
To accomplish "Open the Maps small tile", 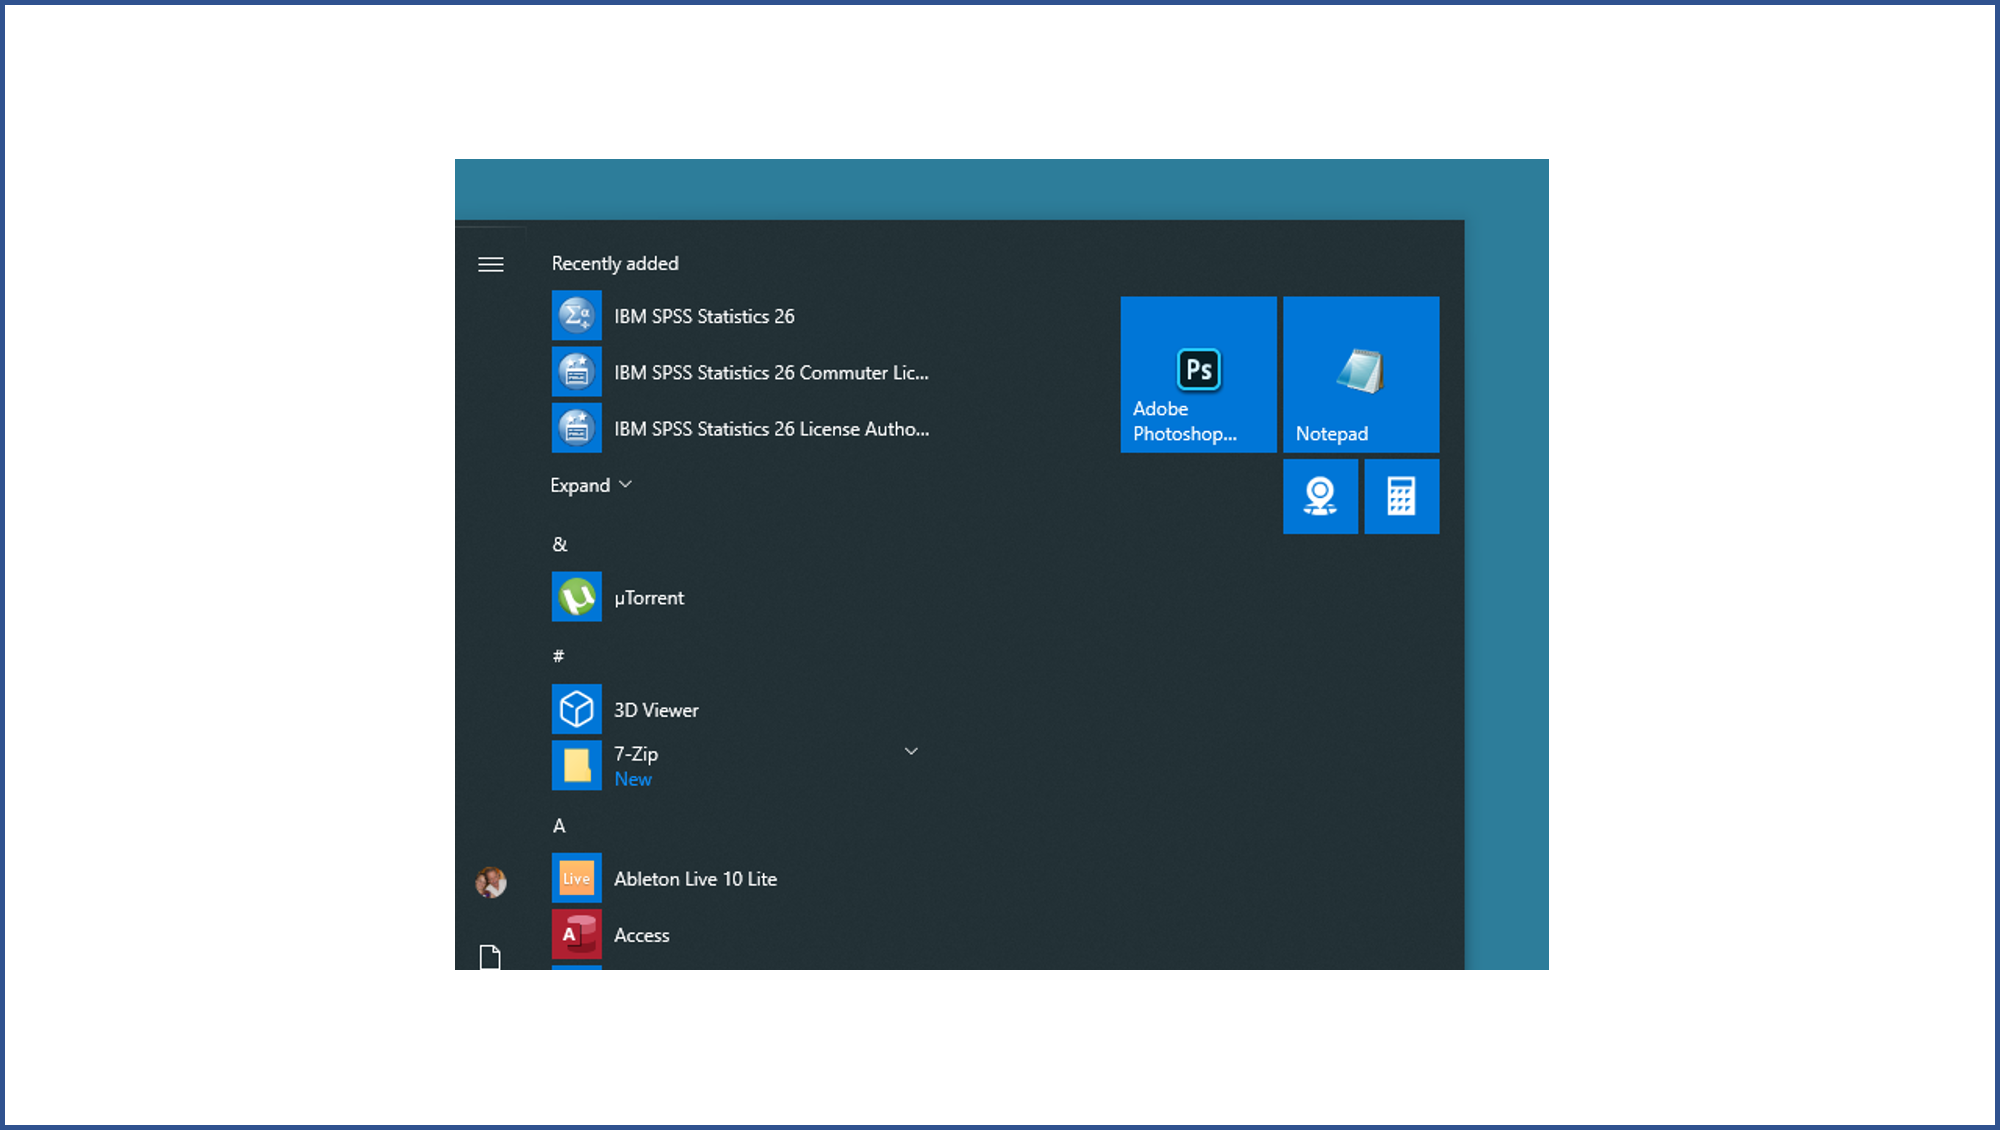I will [x=1320, y=496].
